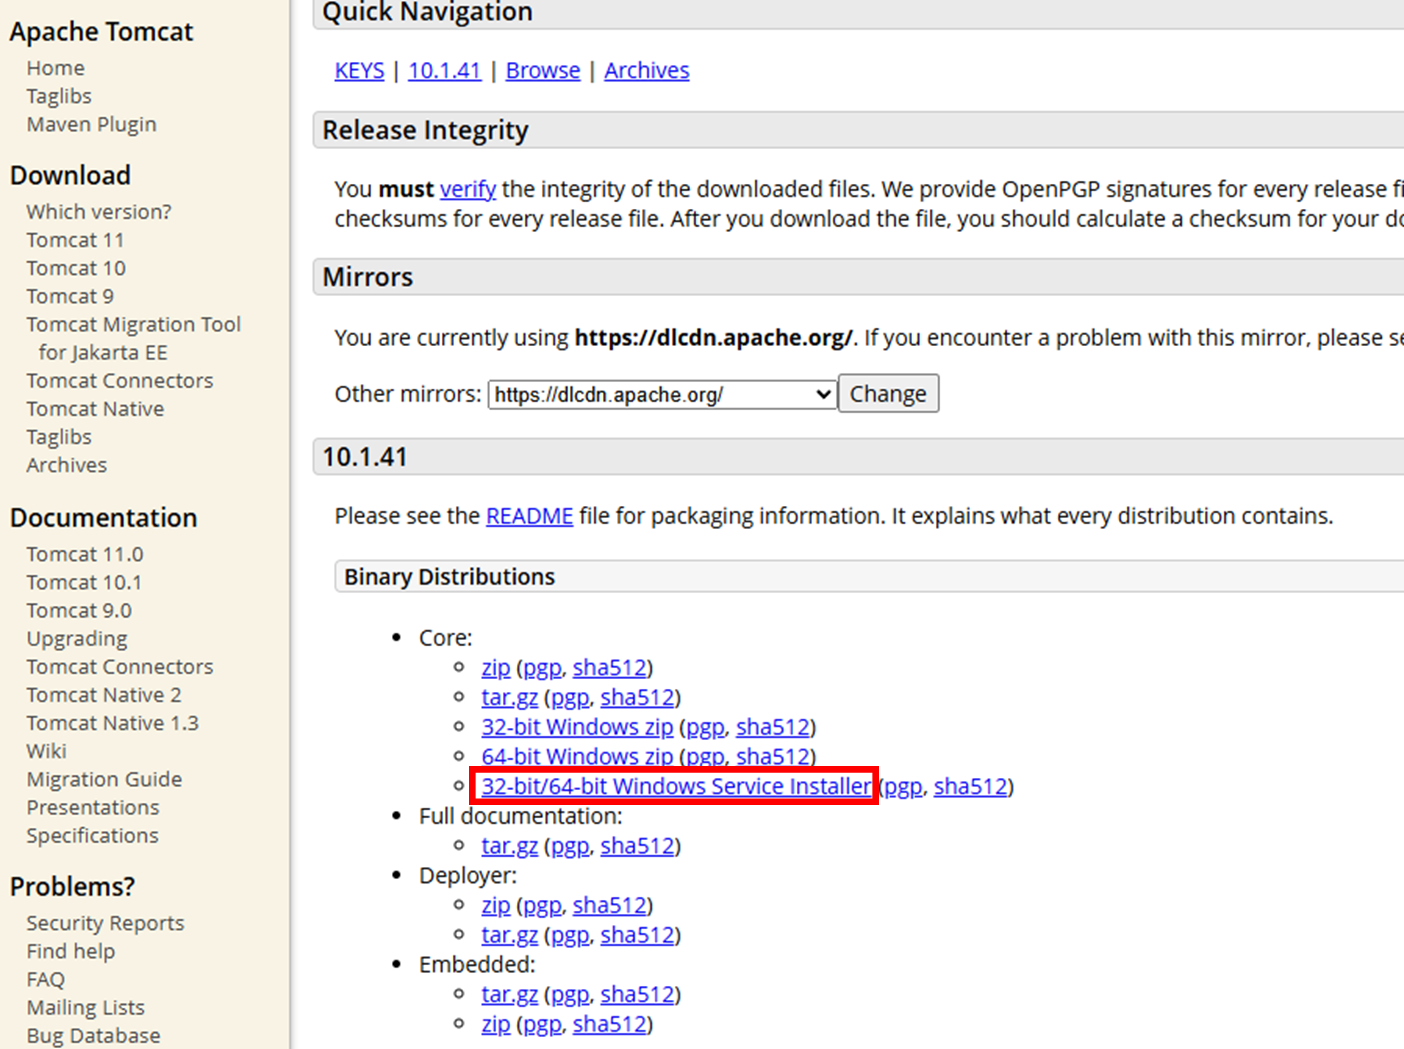Open Tomcat 9.0 documentation
This screenshot has width=1404, height=1049.
[79, 610]
